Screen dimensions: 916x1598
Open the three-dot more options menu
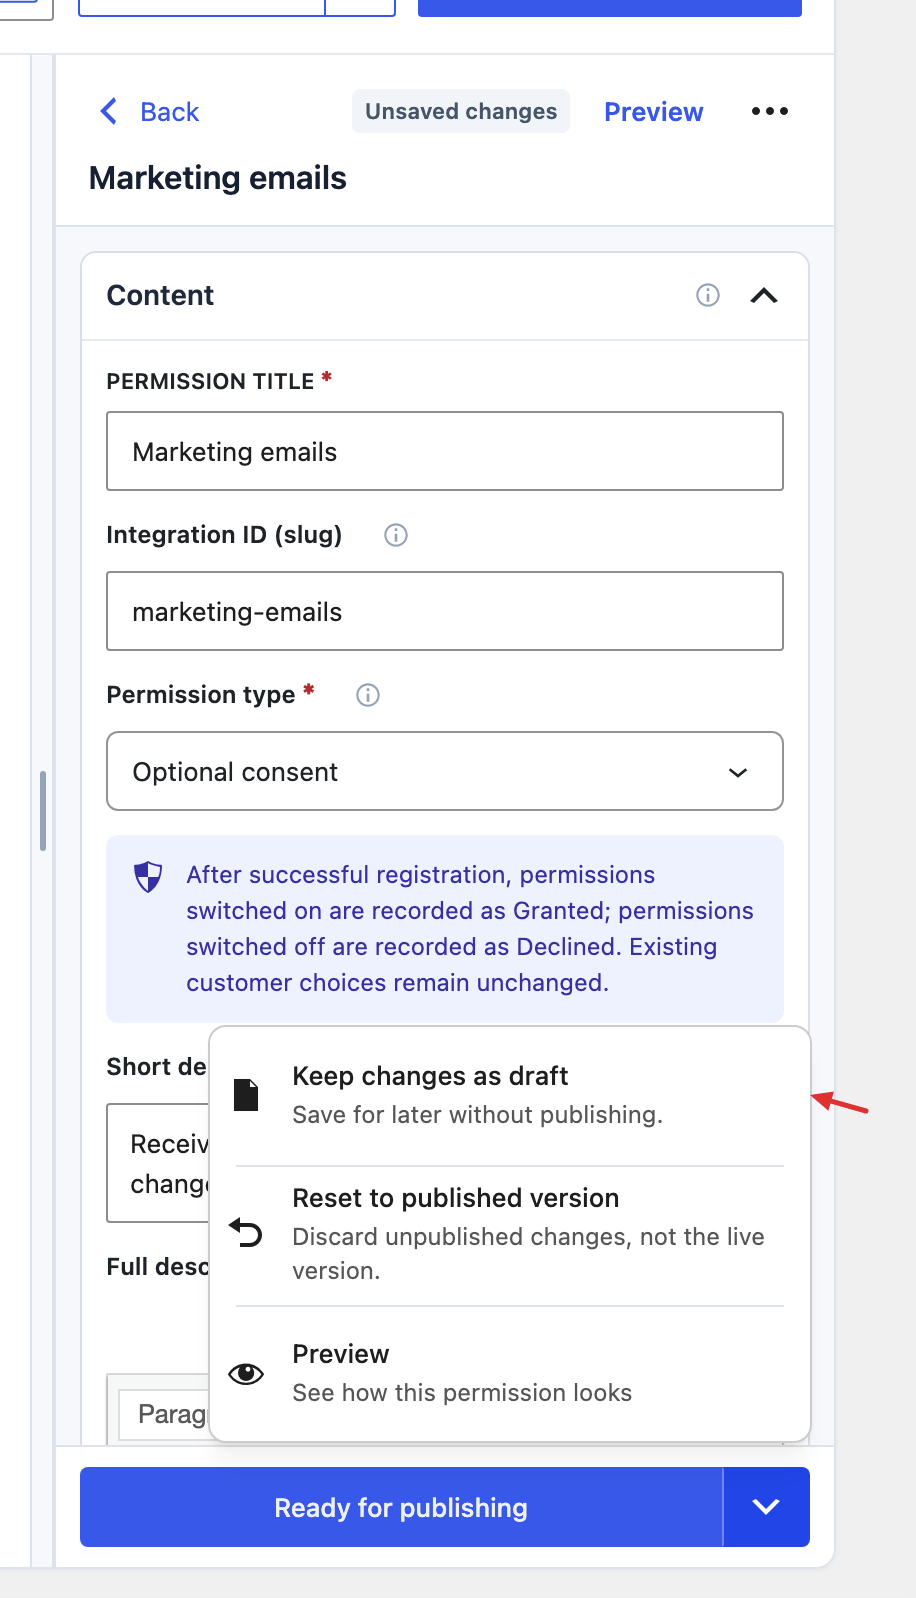(770, 111)
